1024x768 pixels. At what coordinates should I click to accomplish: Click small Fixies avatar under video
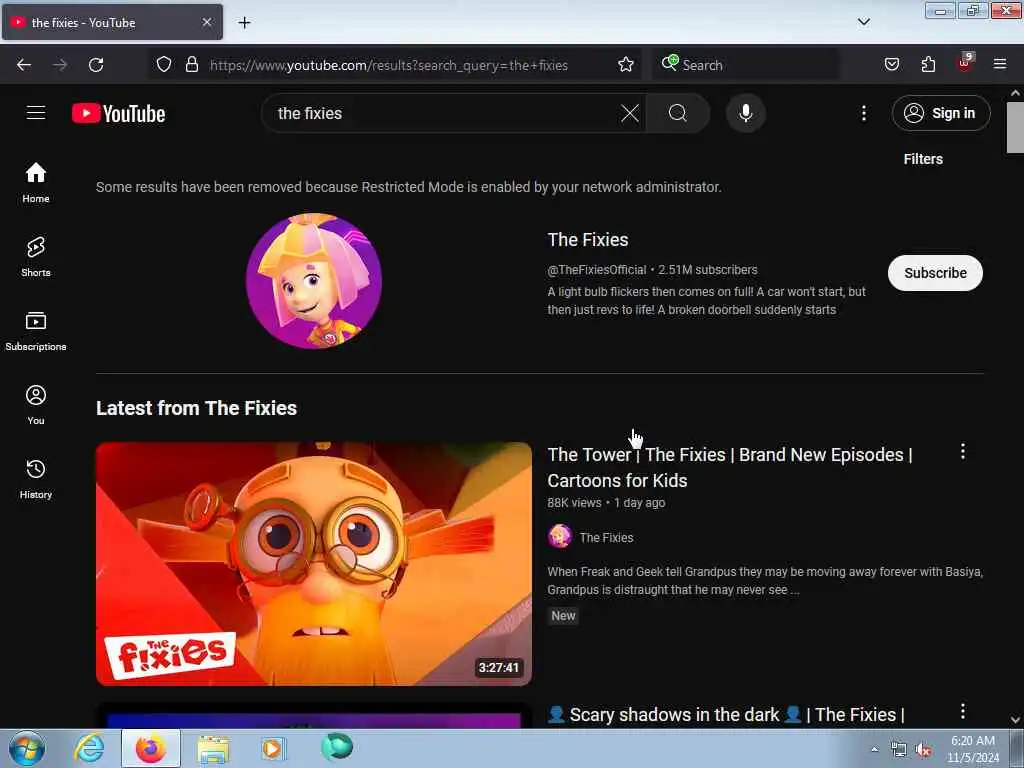pyautogui.click(x=560, y=537)
